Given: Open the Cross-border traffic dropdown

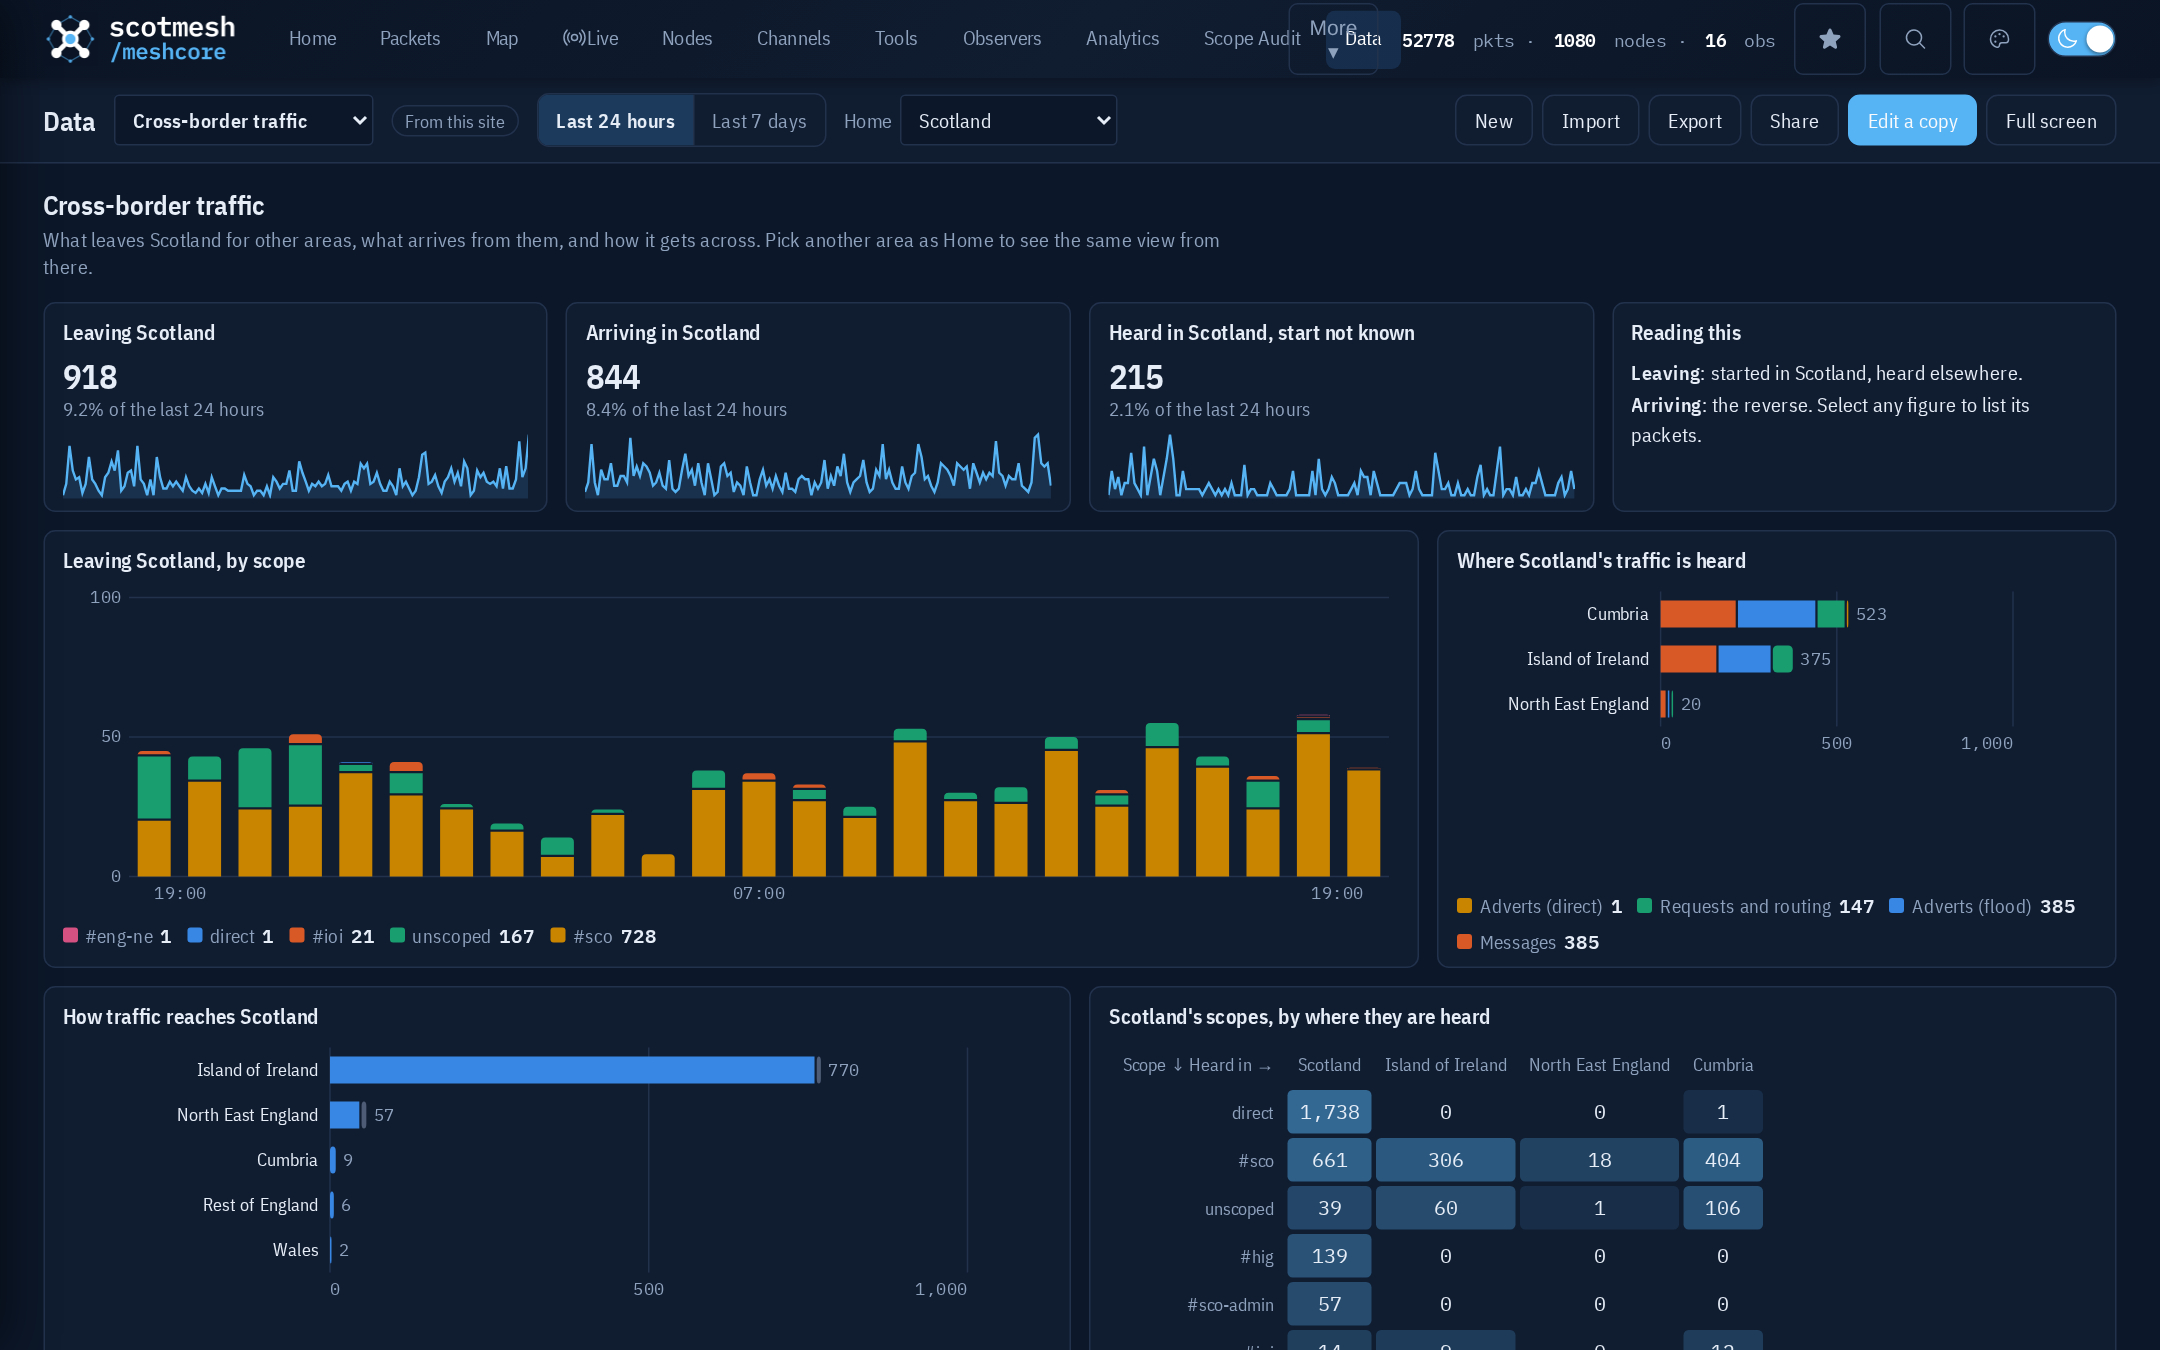Looking at the screenshot, I should (243, 121).
